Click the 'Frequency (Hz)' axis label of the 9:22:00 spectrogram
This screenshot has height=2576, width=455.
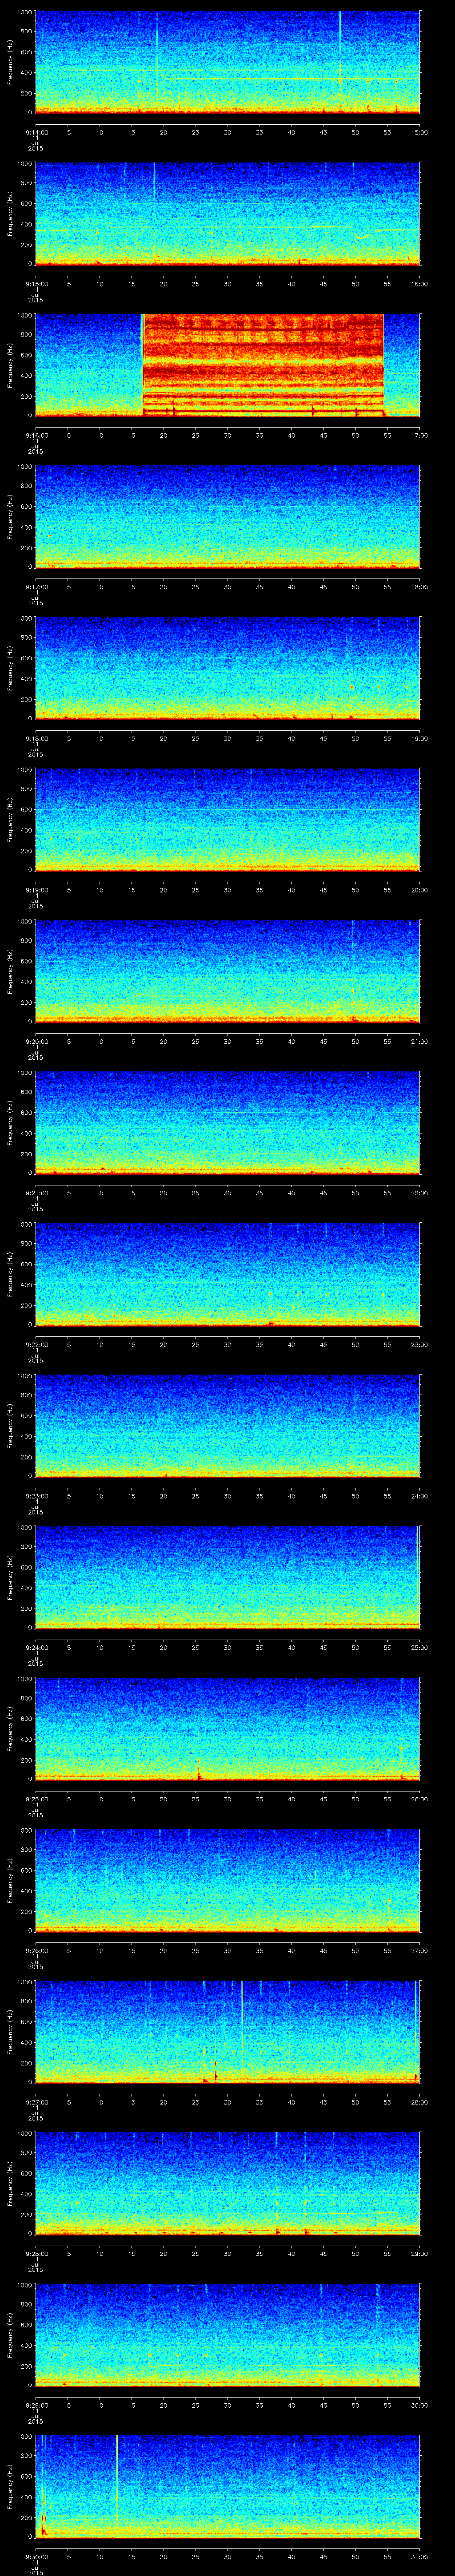(10, 1274)
